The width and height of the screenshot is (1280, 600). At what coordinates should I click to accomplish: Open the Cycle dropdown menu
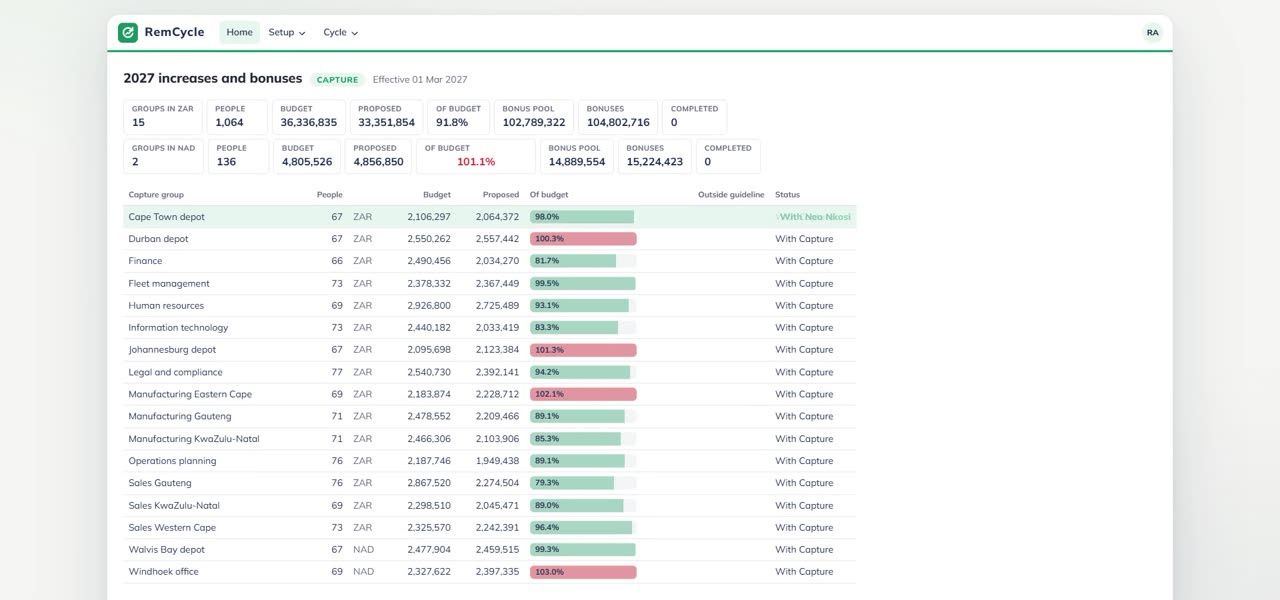click(340, 32)
